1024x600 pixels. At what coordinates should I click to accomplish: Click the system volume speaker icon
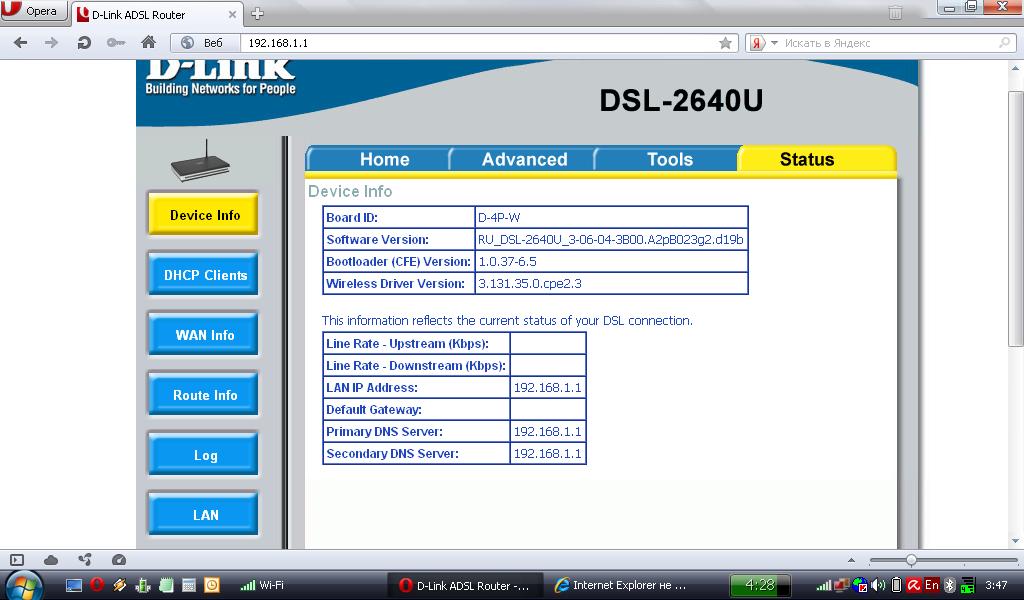pyautogui.click(x=878, y=585)
